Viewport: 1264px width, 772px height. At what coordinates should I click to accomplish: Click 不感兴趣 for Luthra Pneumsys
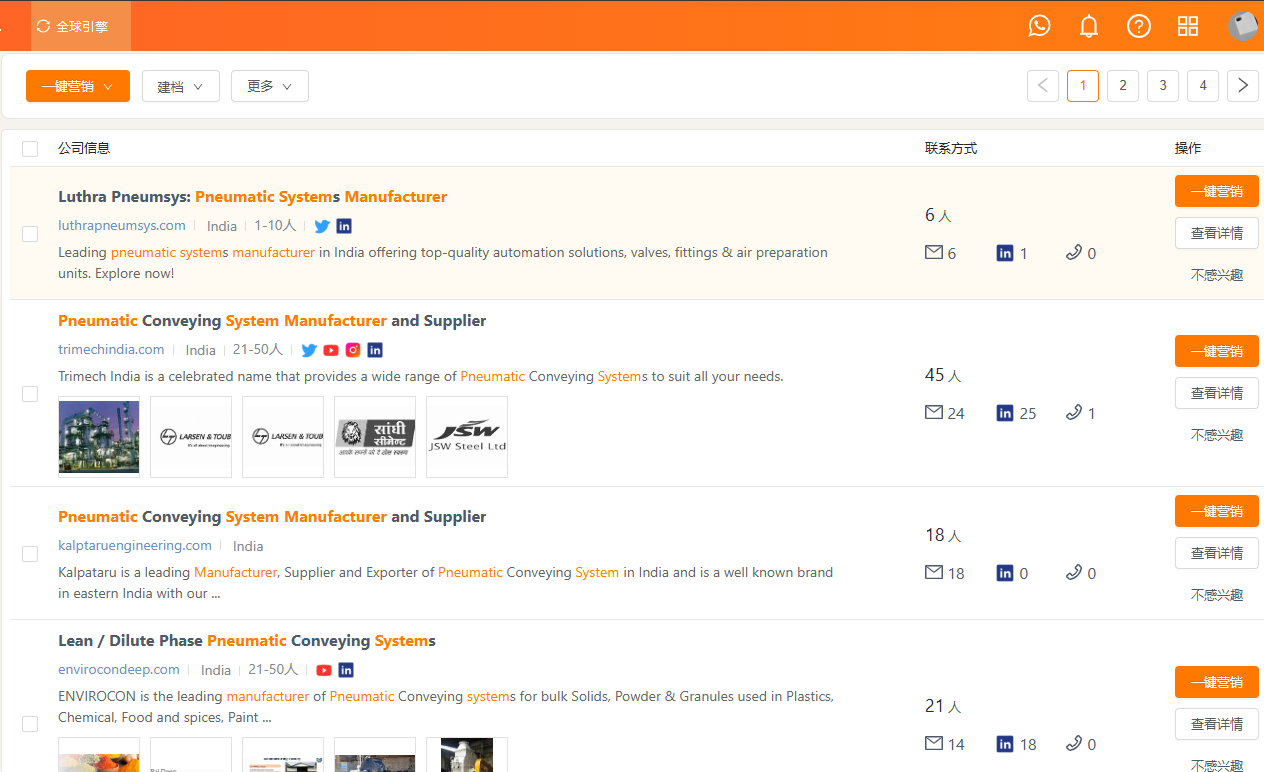[1217, 275]
